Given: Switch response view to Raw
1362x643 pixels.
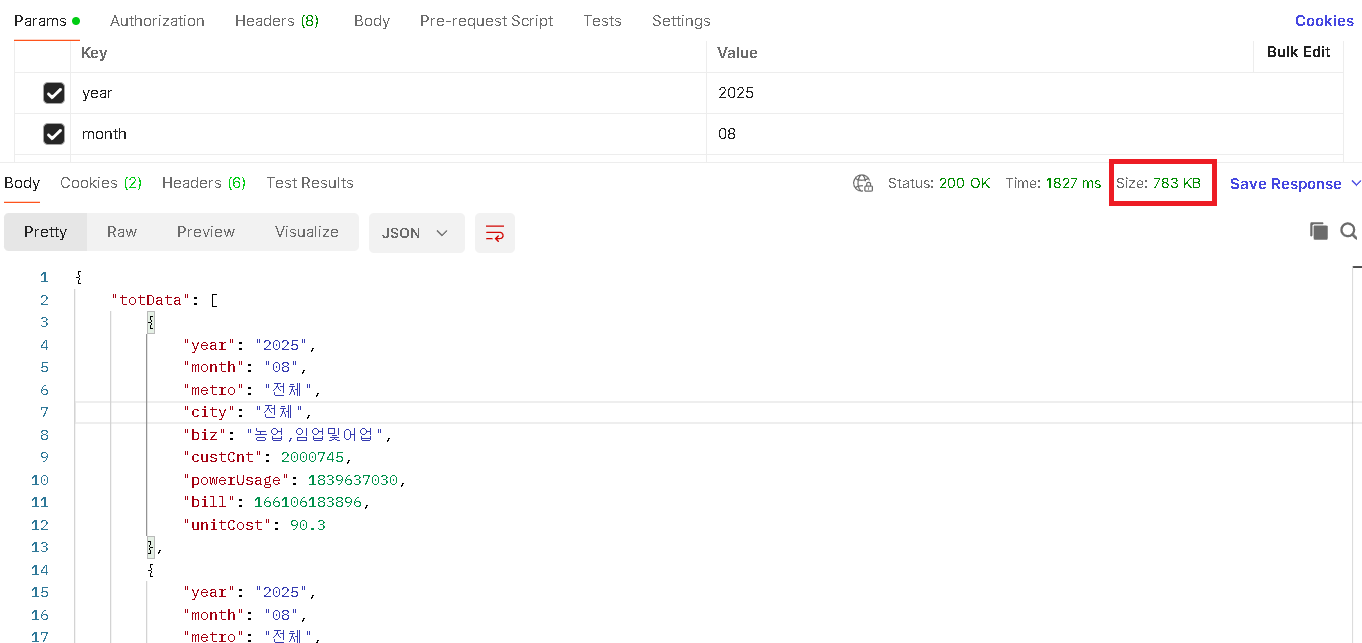Looking at the screenshot, I should click(122, 232).
